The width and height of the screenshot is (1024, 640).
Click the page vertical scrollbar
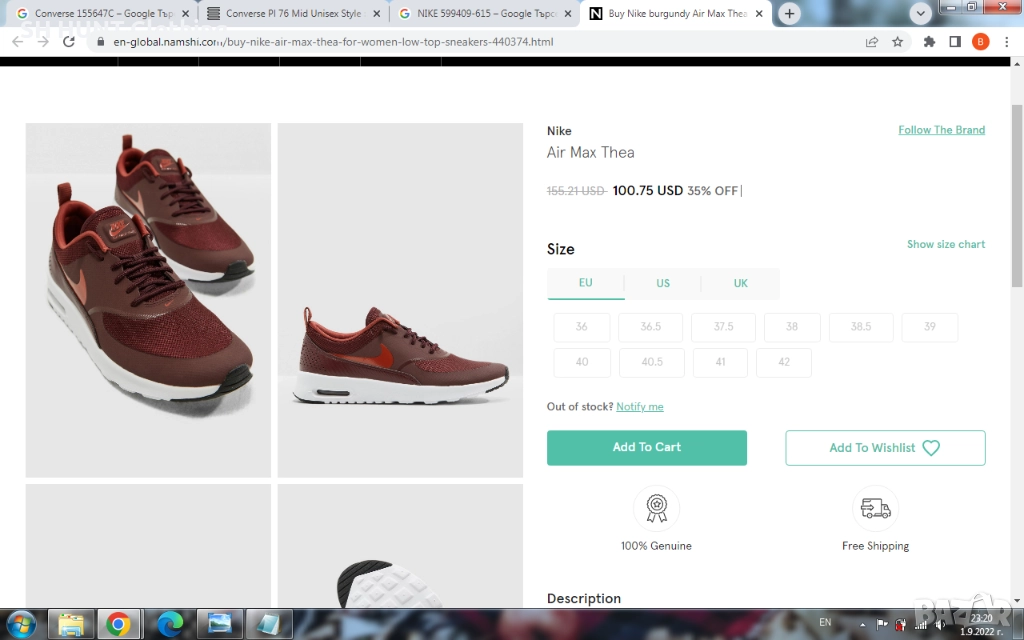[x=1016, y=200]
